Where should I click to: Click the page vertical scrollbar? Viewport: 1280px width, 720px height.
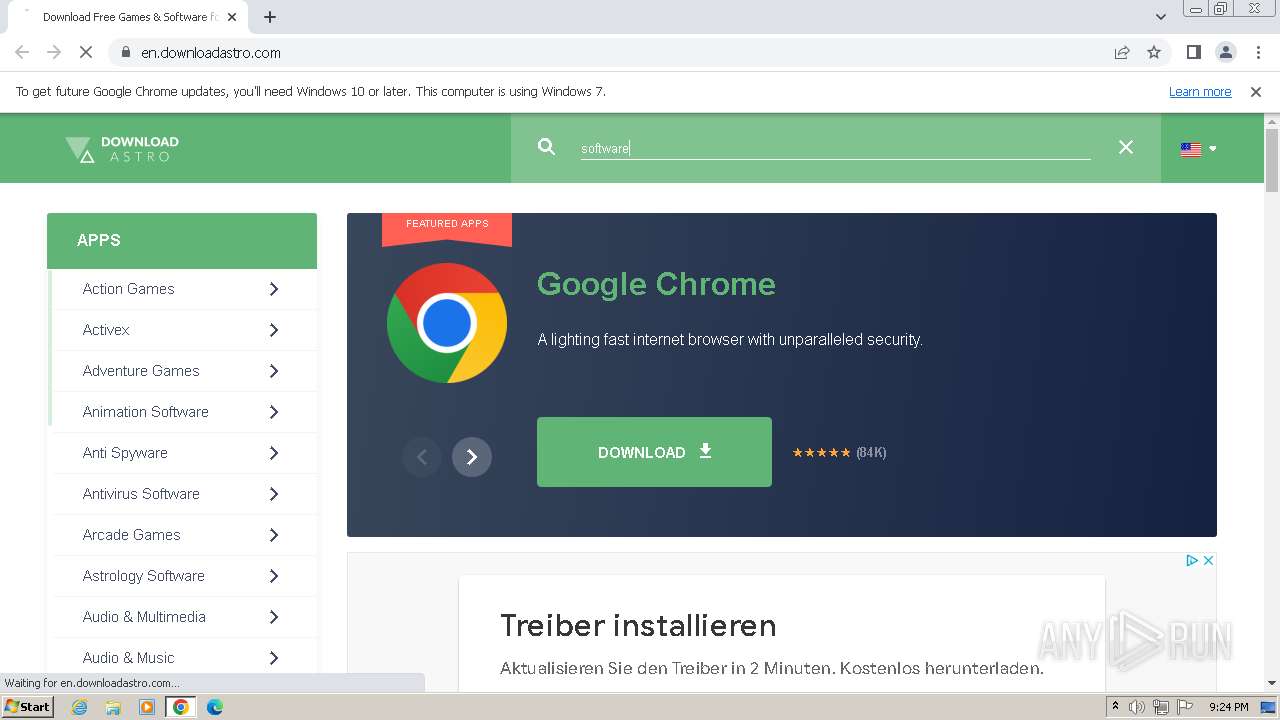[x=1272, y=160]
